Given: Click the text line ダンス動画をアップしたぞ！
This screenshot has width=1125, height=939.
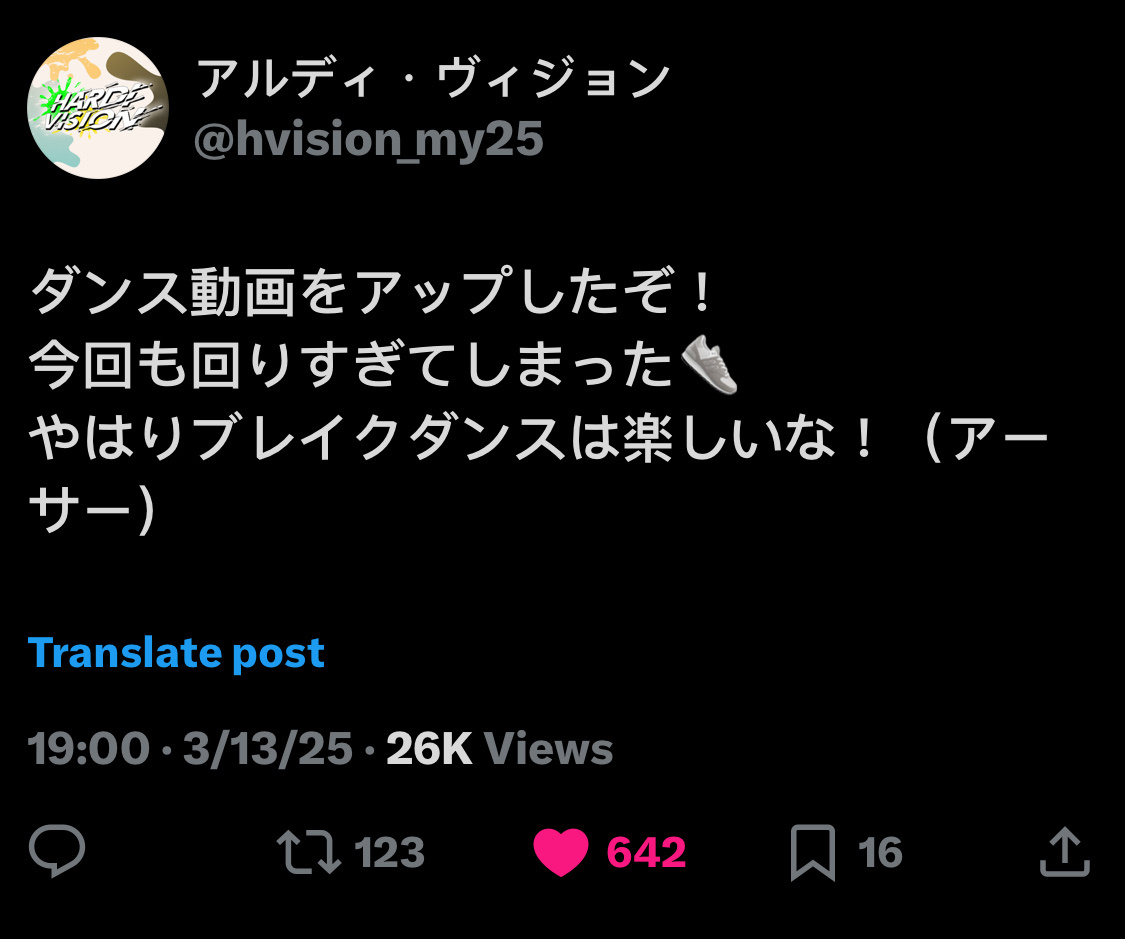Looking at the screenshot, I should coord(372,291).
